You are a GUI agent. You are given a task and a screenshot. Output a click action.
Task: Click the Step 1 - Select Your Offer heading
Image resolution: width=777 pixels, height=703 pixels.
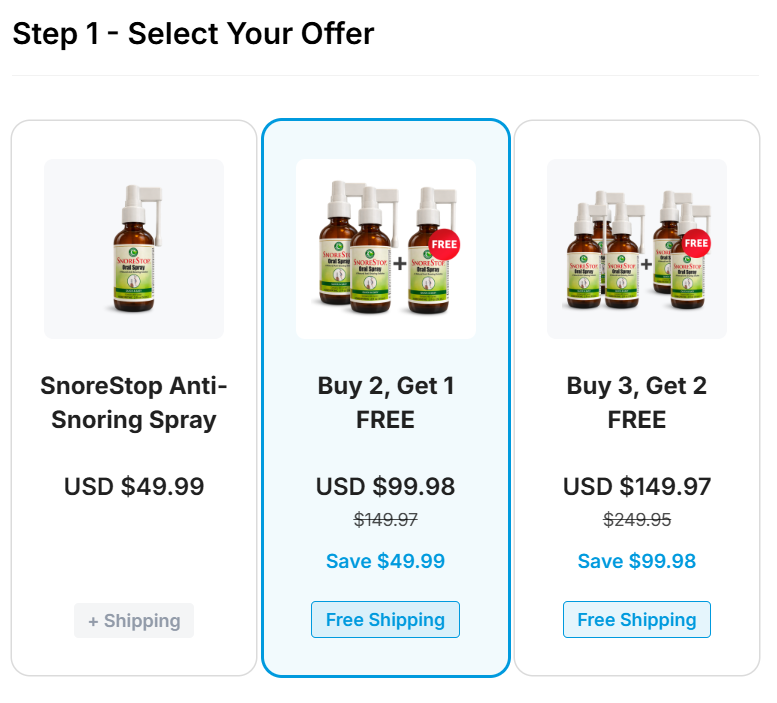pyautogui.click(x=193, y=34)
